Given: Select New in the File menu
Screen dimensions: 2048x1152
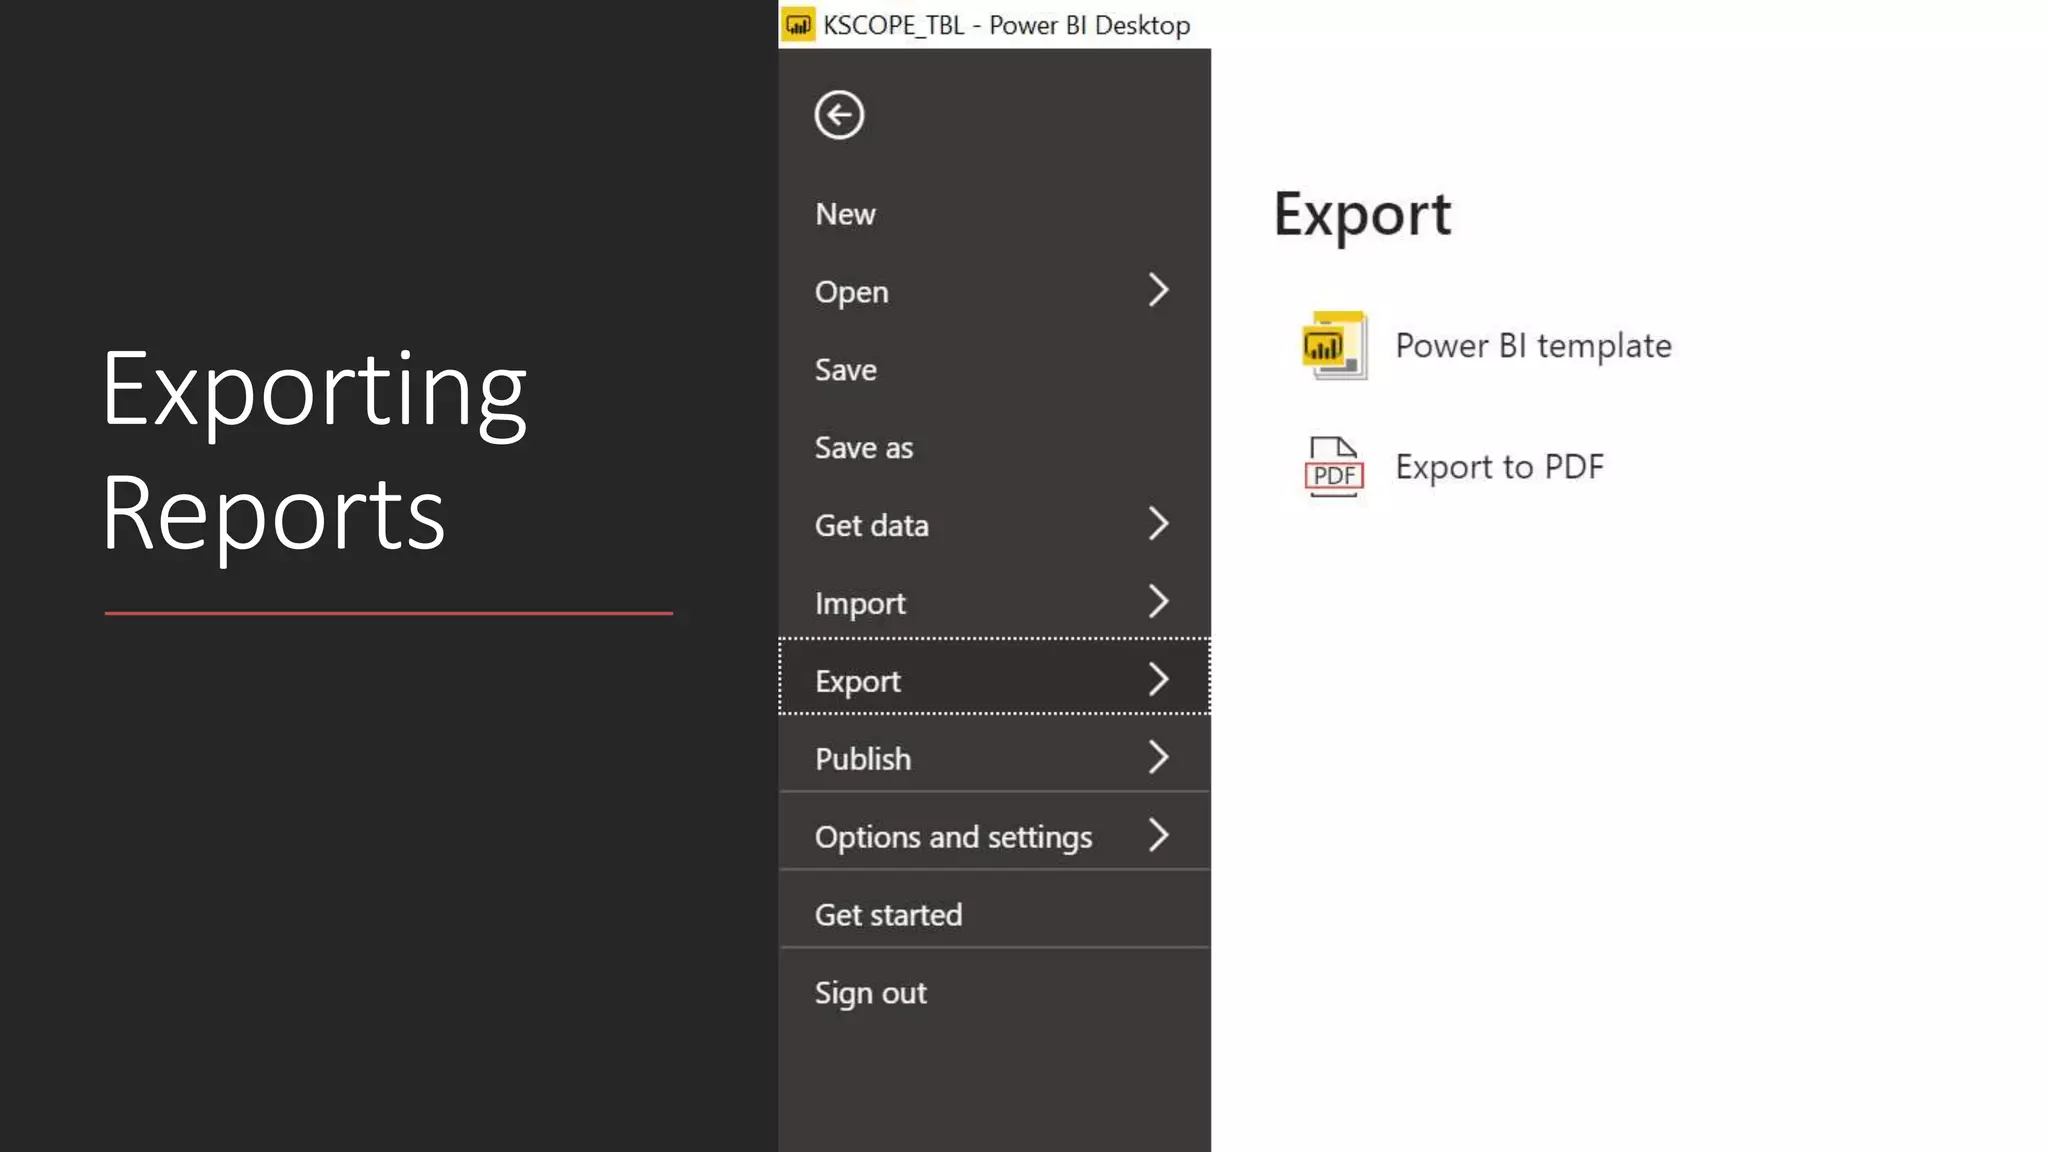Looking at the screenshot, I should [x=994, y=214].
